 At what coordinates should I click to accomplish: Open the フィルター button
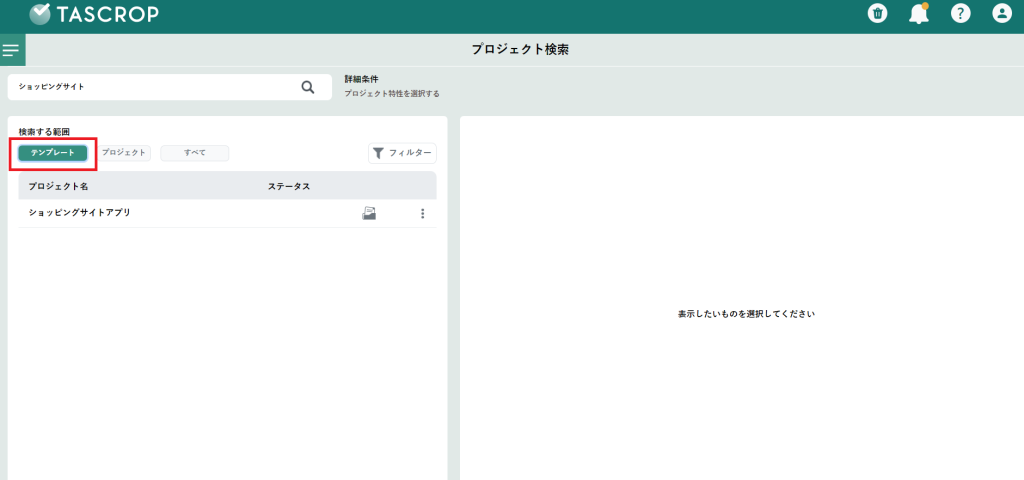click(x=402, y=153)
